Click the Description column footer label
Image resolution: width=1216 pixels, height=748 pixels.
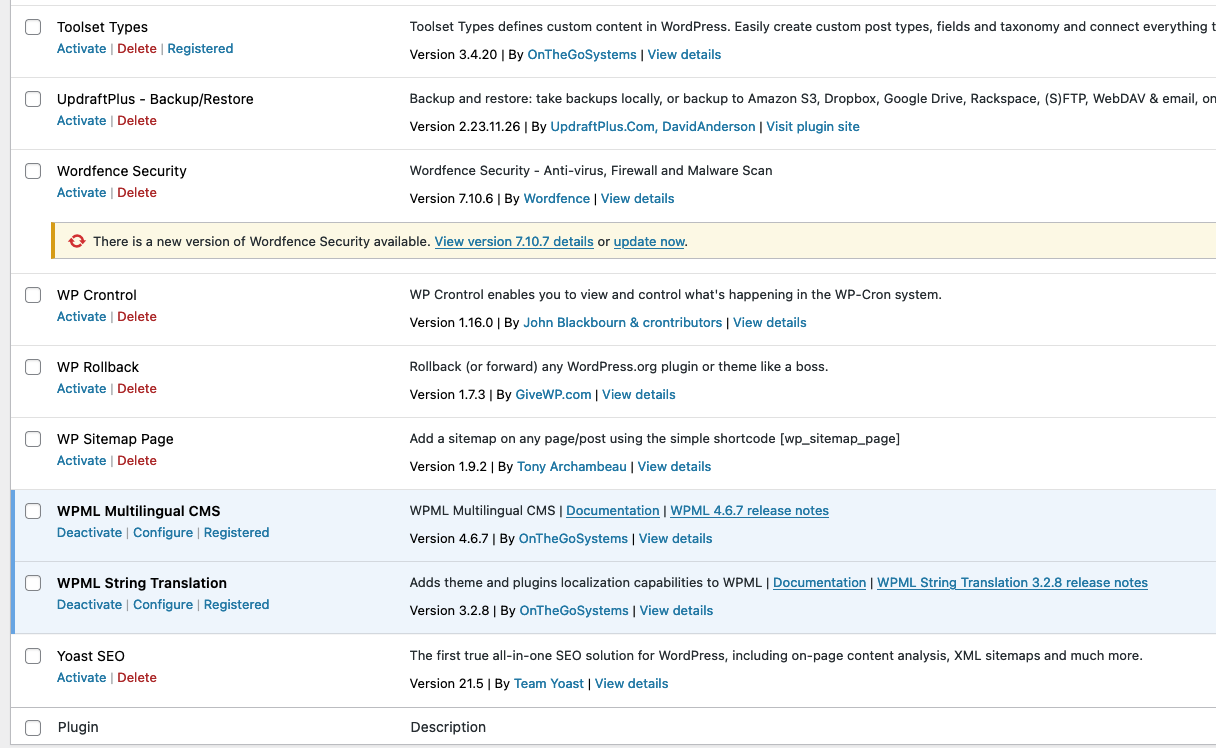448,727
